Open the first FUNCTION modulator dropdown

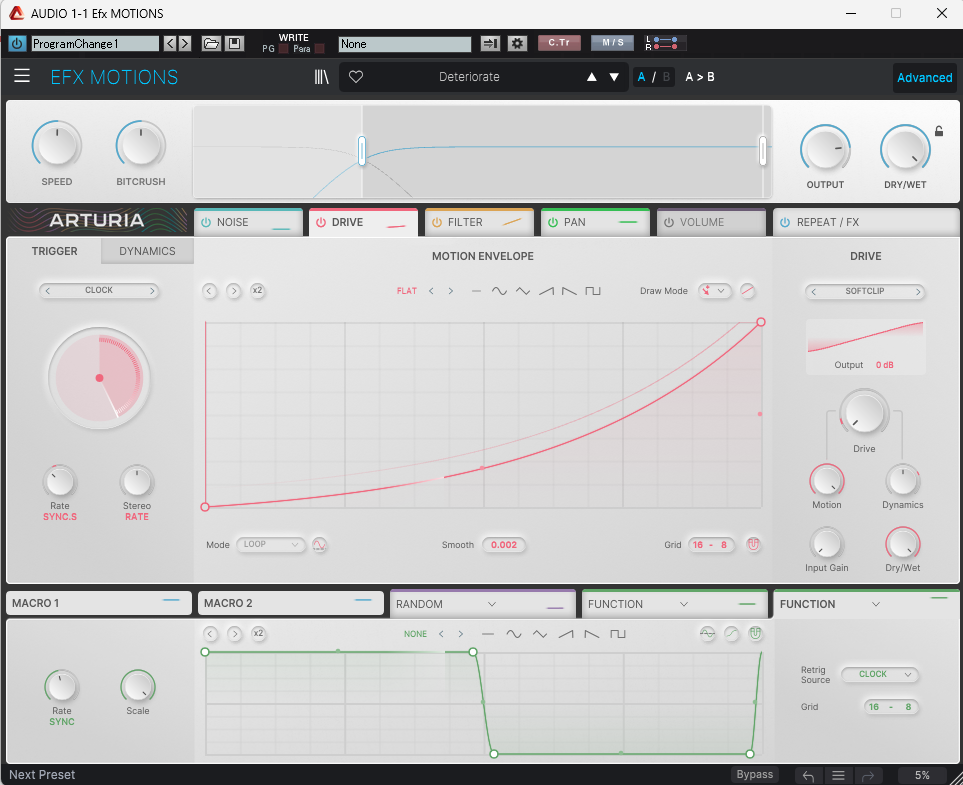coord(684,604)
